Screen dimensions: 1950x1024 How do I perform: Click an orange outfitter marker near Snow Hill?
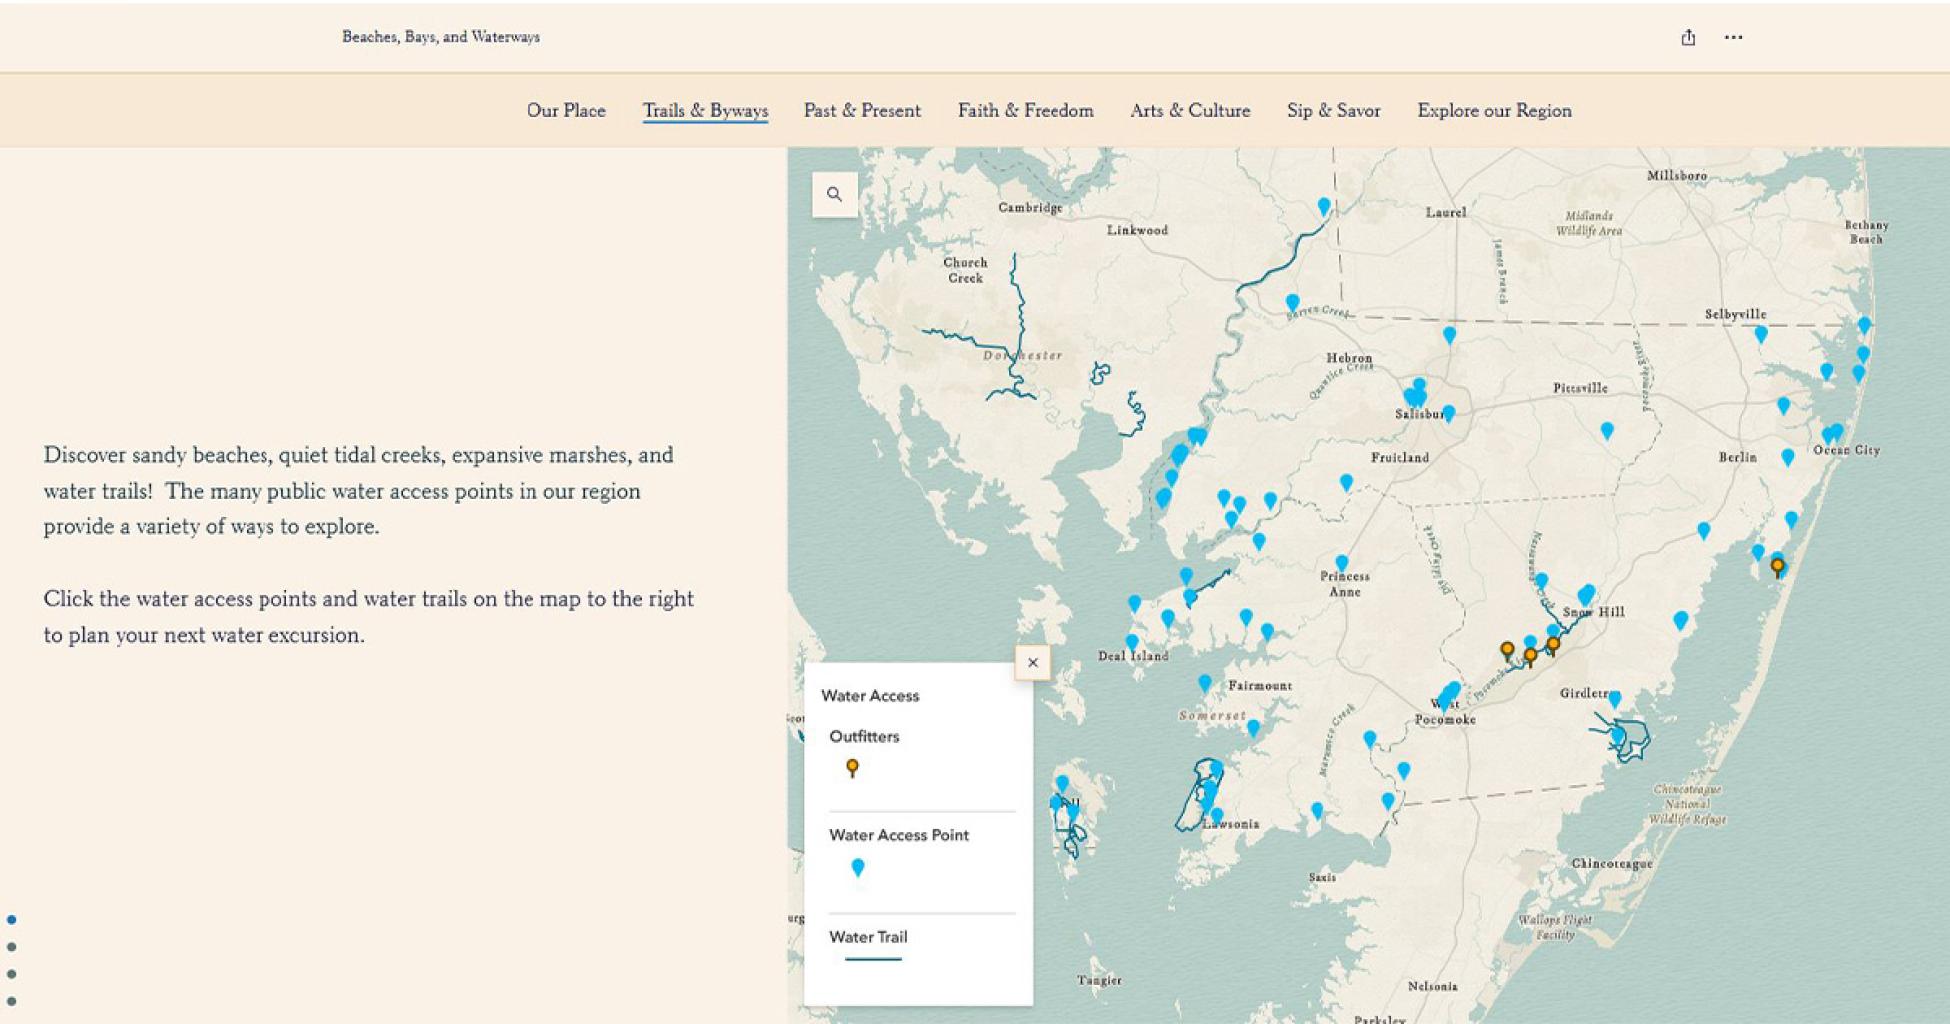[1551, 645]
